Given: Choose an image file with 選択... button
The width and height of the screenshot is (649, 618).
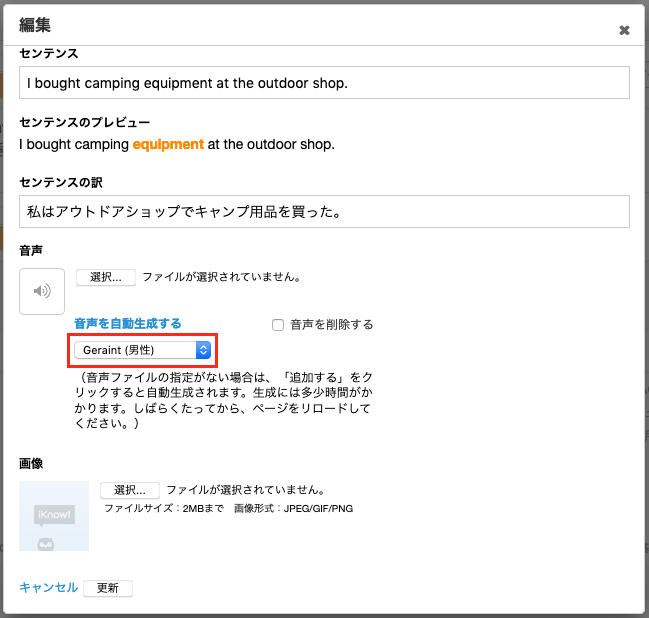Looking at the screenshot, I should click(x=130, y=490).
